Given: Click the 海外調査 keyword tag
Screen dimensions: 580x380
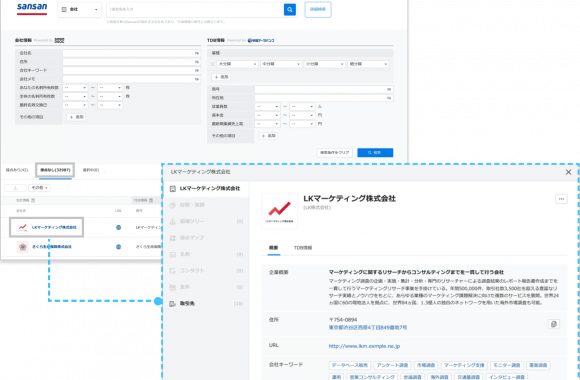Looking at the screenshot, I should [x=439, y=377].
